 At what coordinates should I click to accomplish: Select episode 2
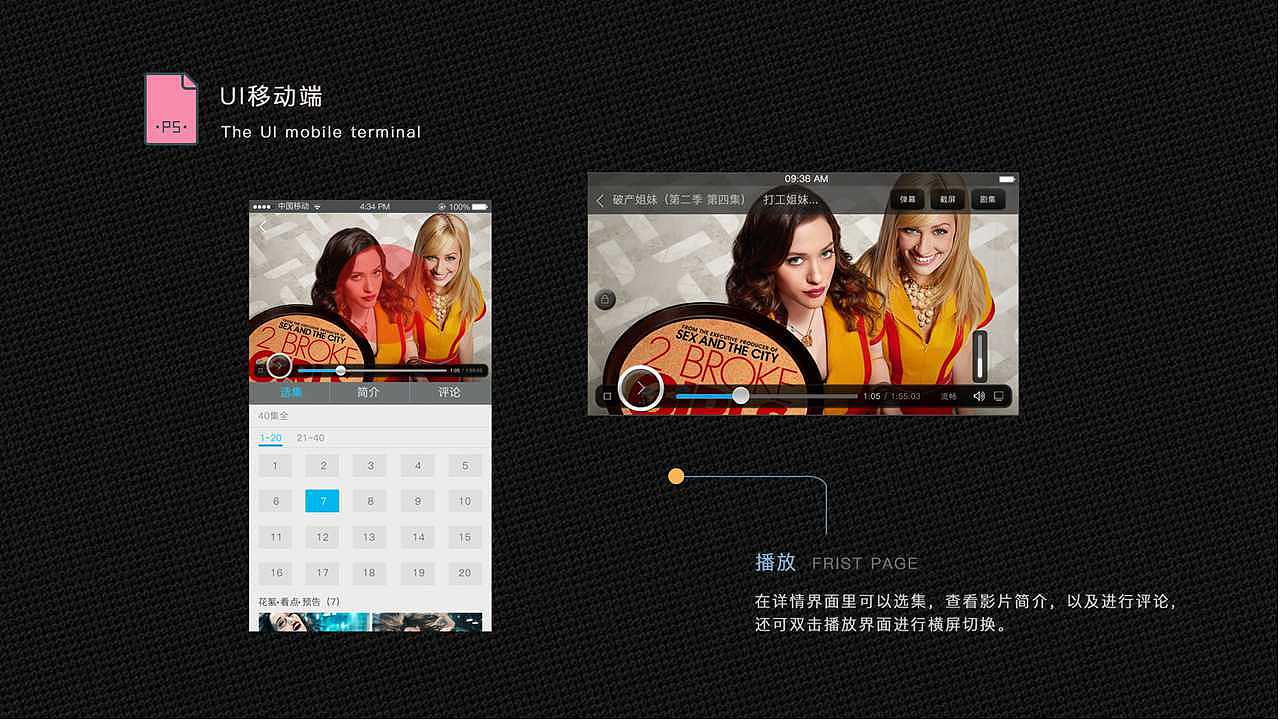point(323,465)
